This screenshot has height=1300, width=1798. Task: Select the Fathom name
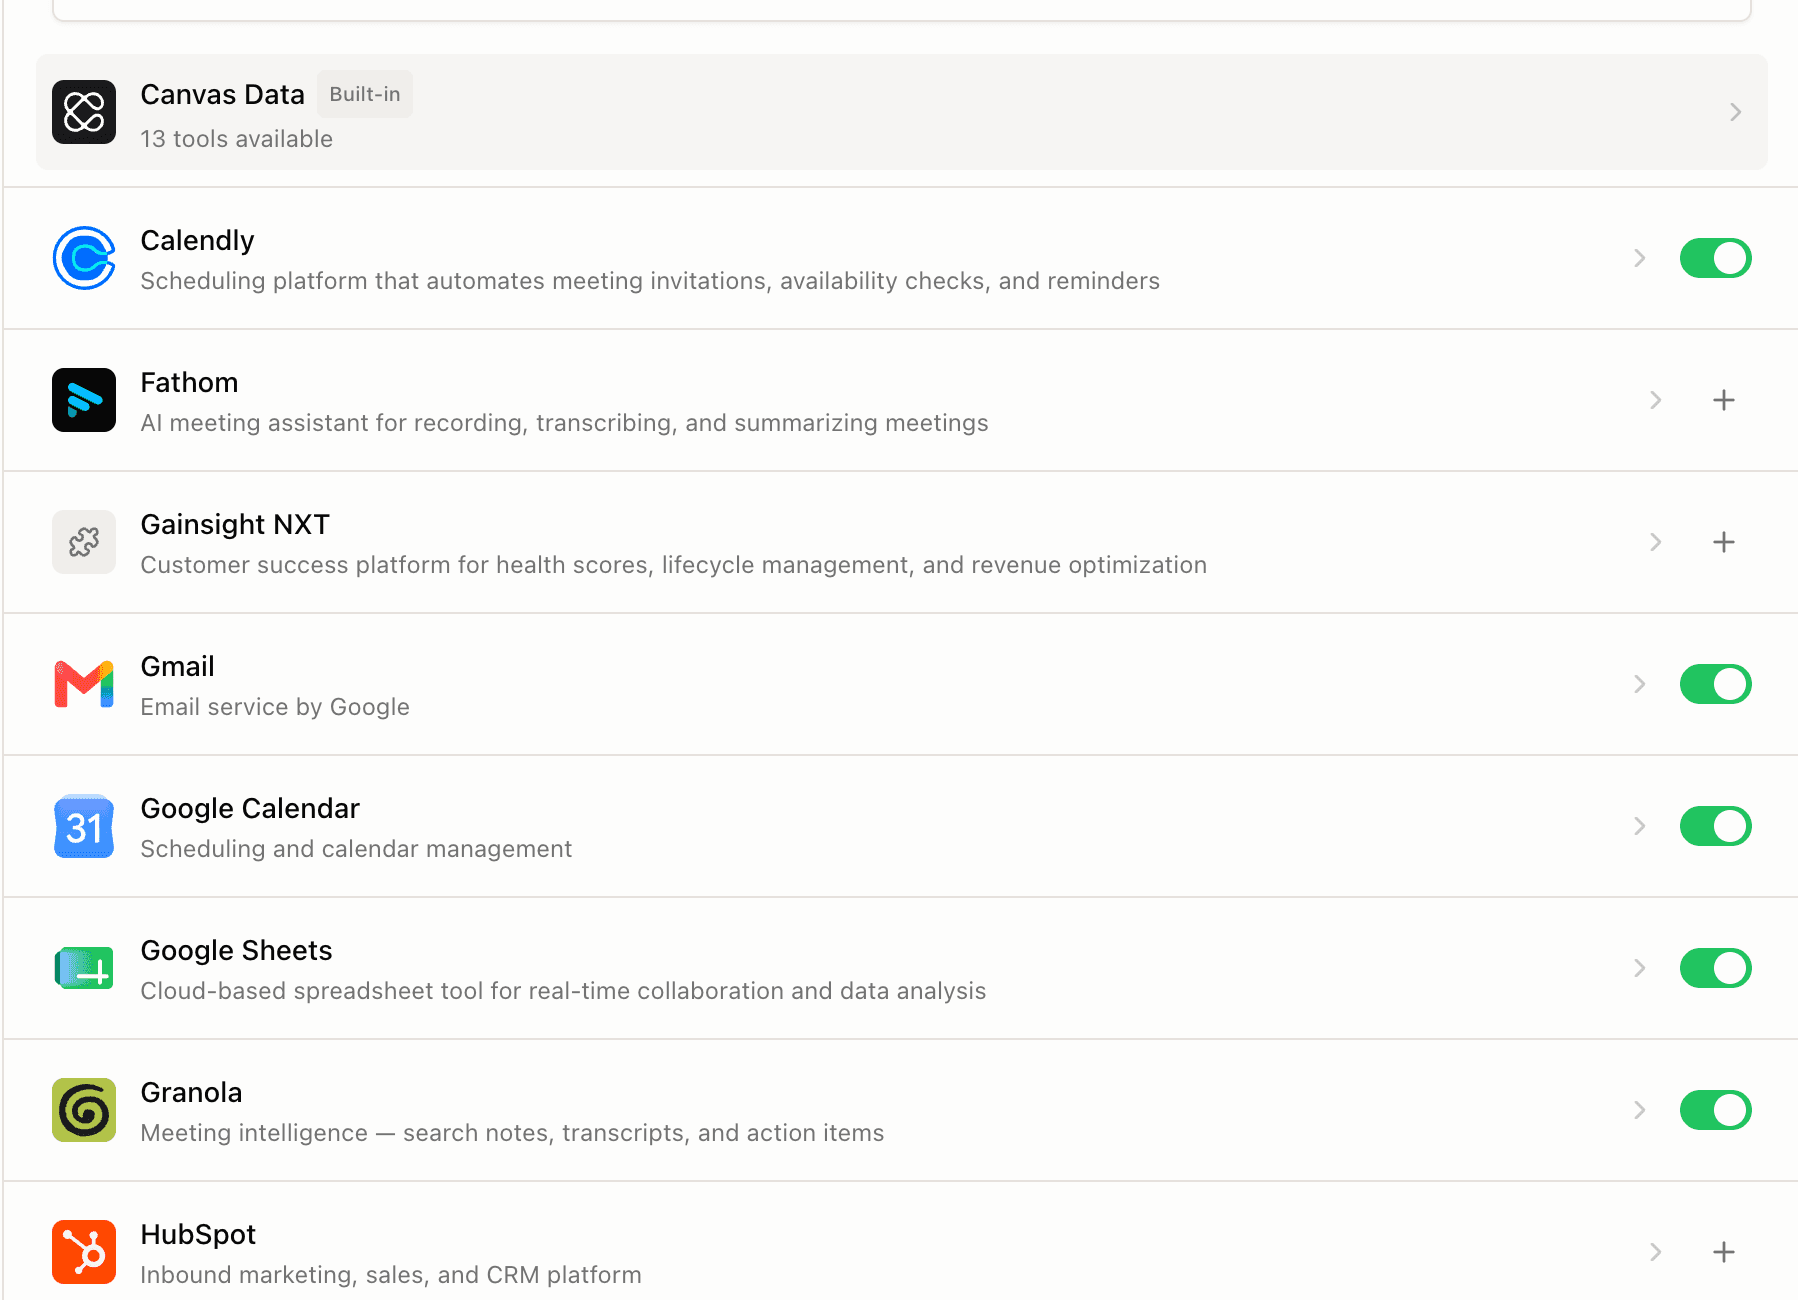point(189,382)
